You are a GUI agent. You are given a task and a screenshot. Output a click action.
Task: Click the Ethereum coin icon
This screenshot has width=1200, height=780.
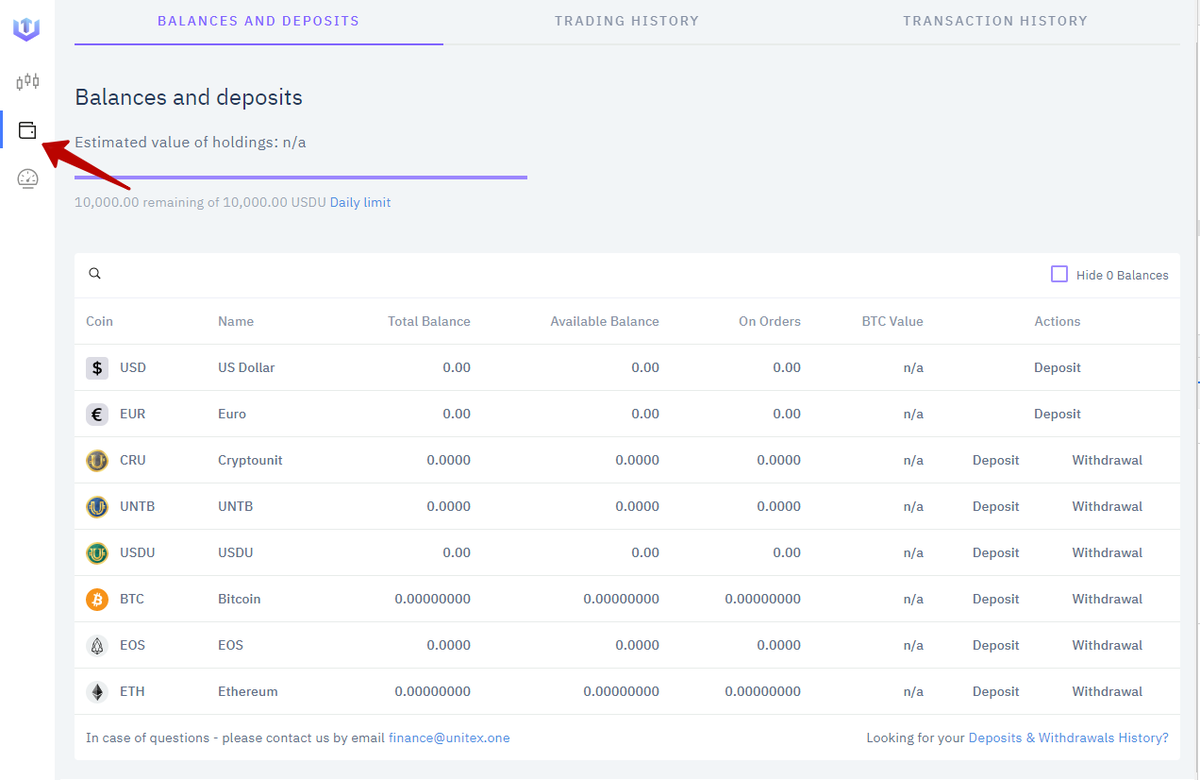(x=97, y=690)
